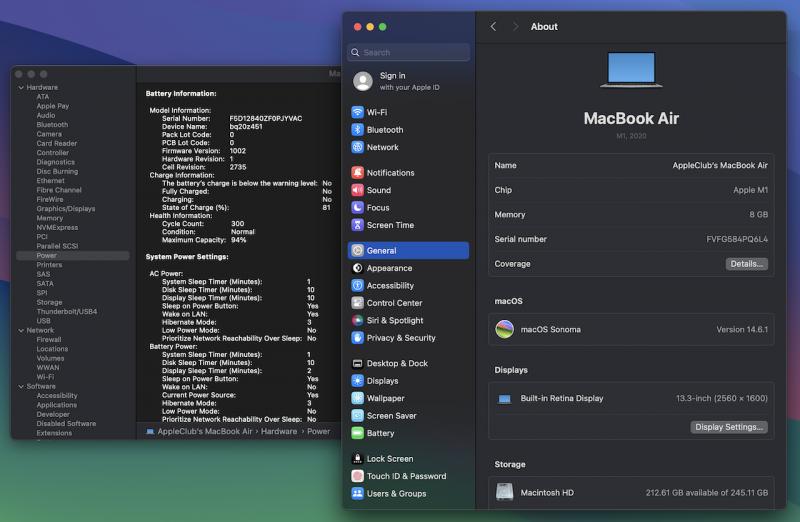
Task: Select Memory in System Information sidebar
Action: 49,218
